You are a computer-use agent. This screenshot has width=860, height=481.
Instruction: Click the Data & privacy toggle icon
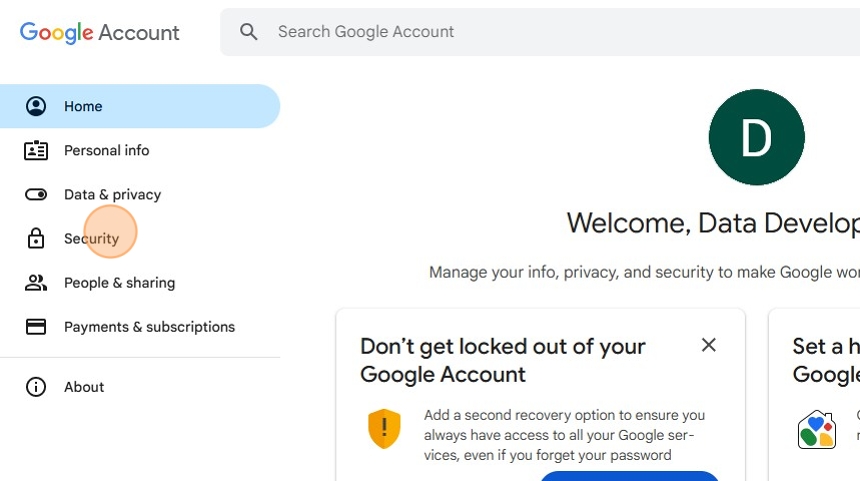[x=36, y=194]
